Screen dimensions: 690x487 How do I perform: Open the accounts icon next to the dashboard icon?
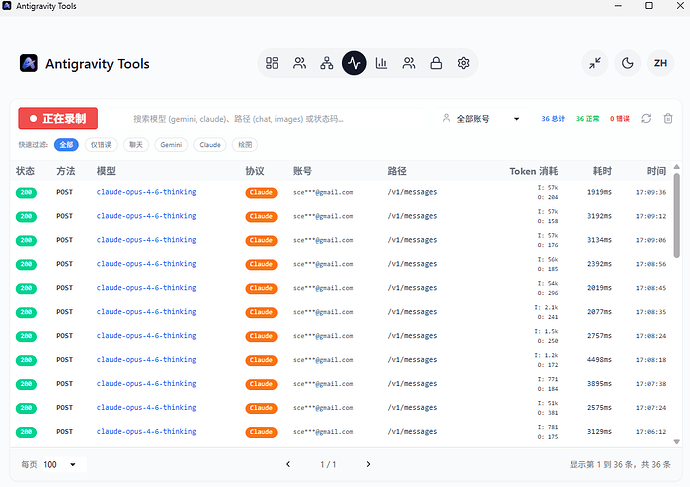point(299,63)
